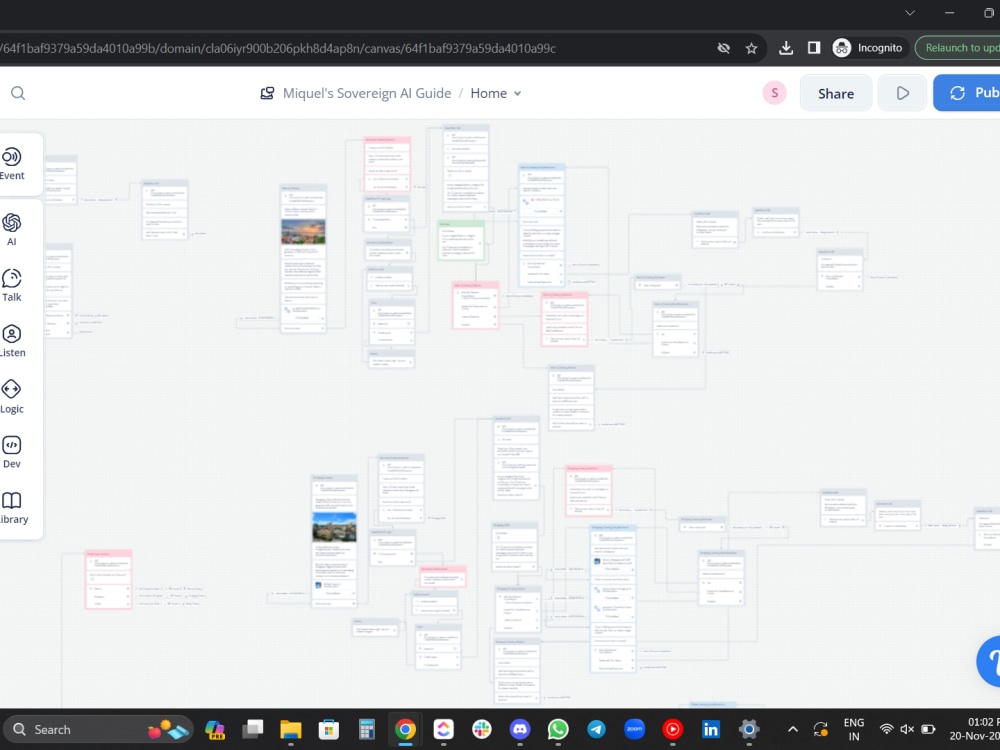Select the AI block category
The width and height of the screenshot is (1000, 750).
tap(11, 228)
